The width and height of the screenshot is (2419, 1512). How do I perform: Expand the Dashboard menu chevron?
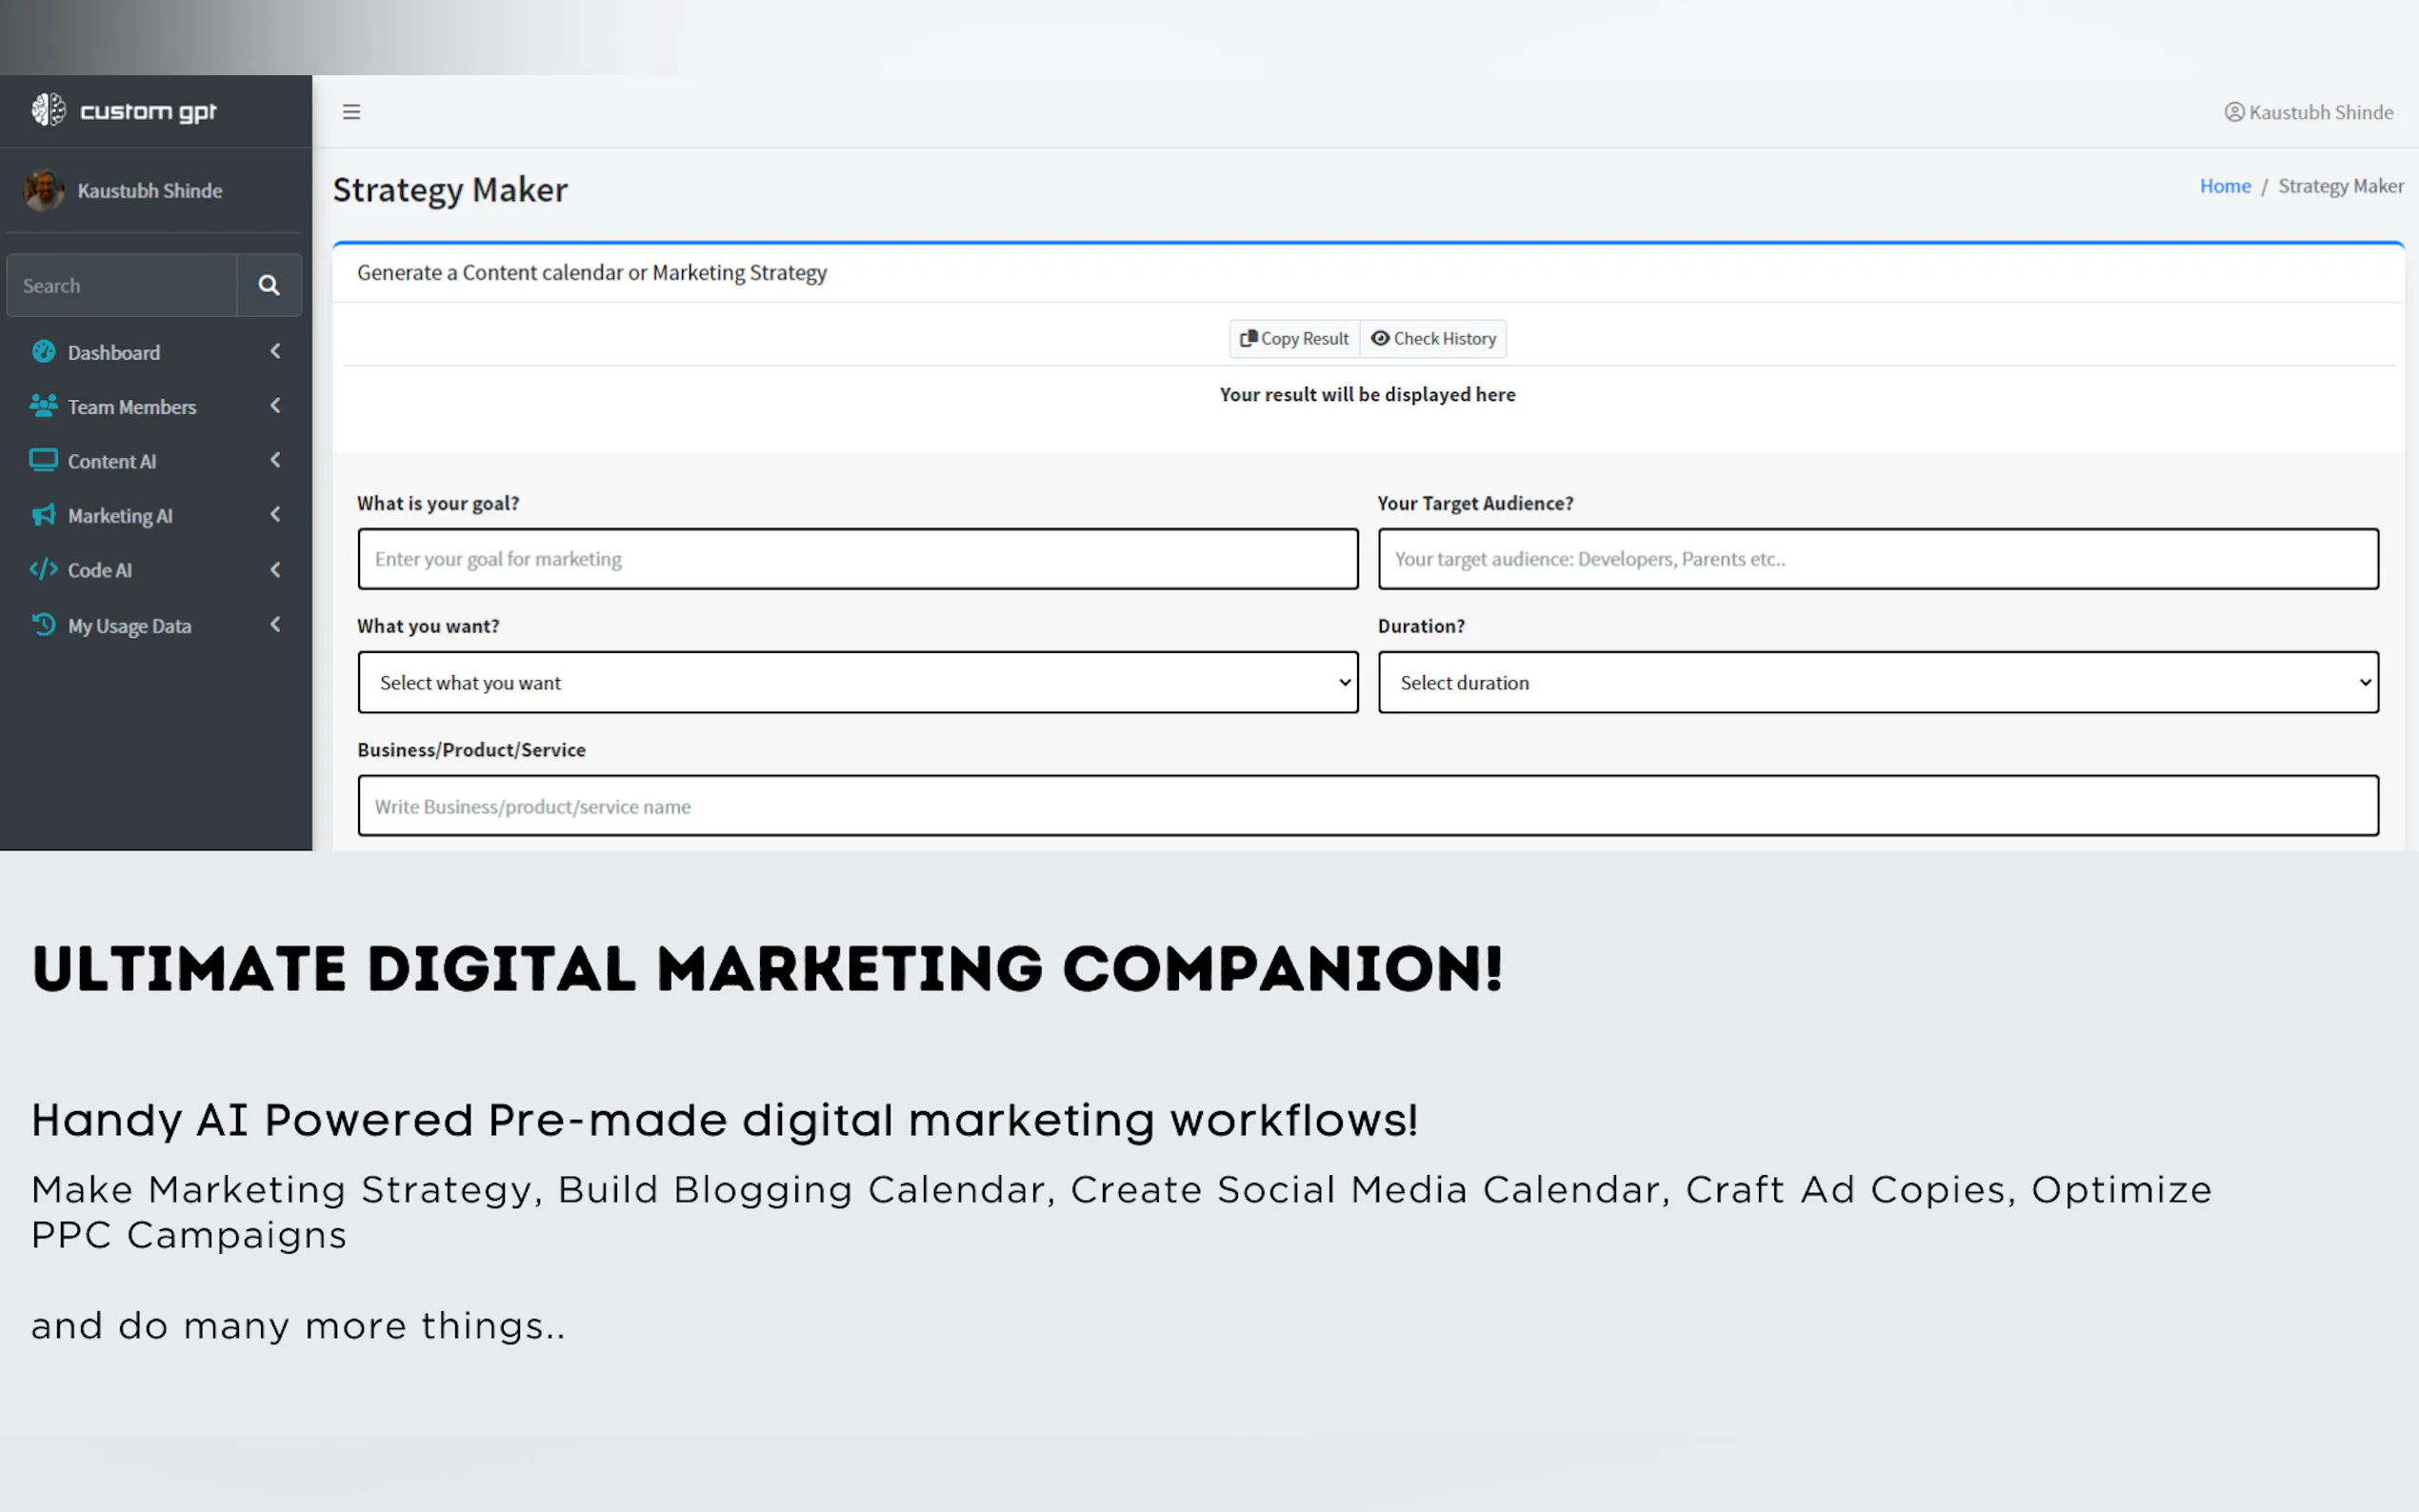tap(275, 352)
